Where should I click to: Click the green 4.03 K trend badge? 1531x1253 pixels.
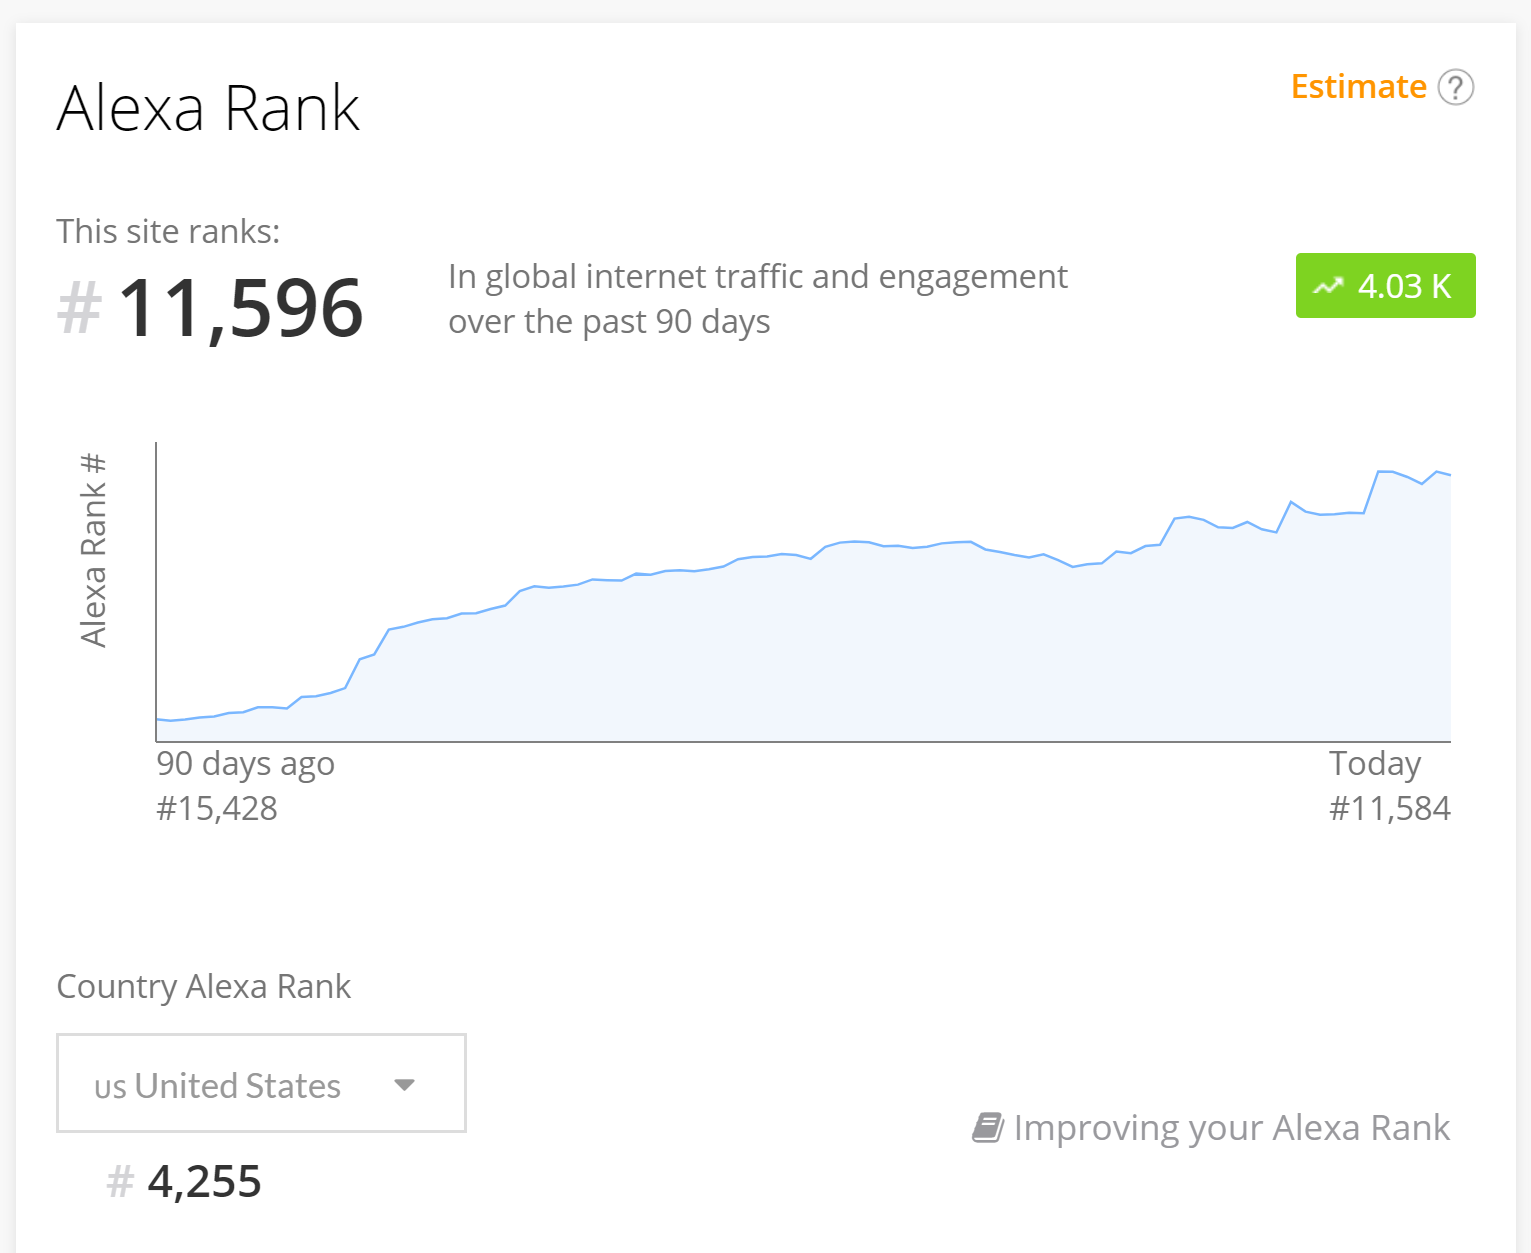coord(1385,286)
